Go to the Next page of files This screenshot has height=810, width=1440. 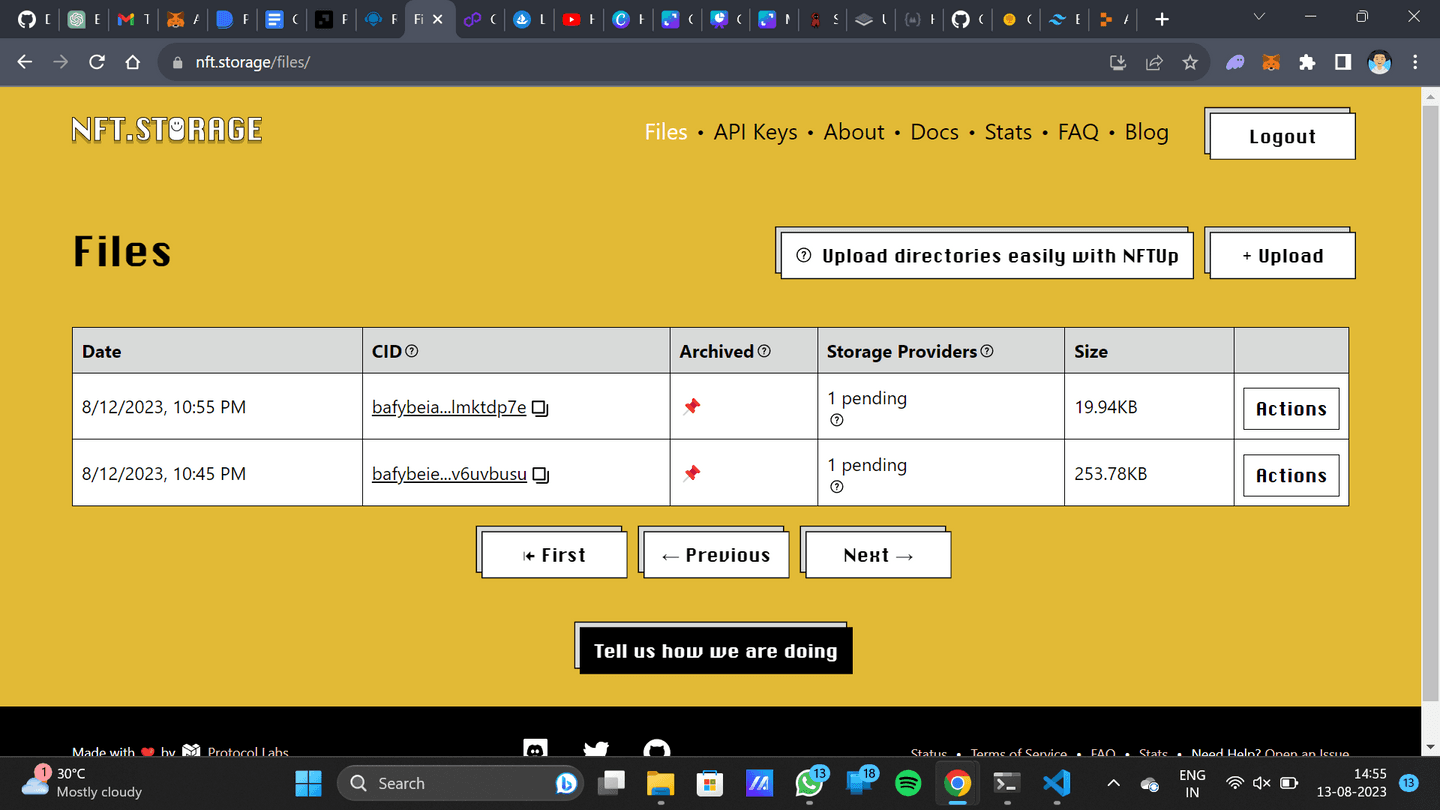point(878,555)
